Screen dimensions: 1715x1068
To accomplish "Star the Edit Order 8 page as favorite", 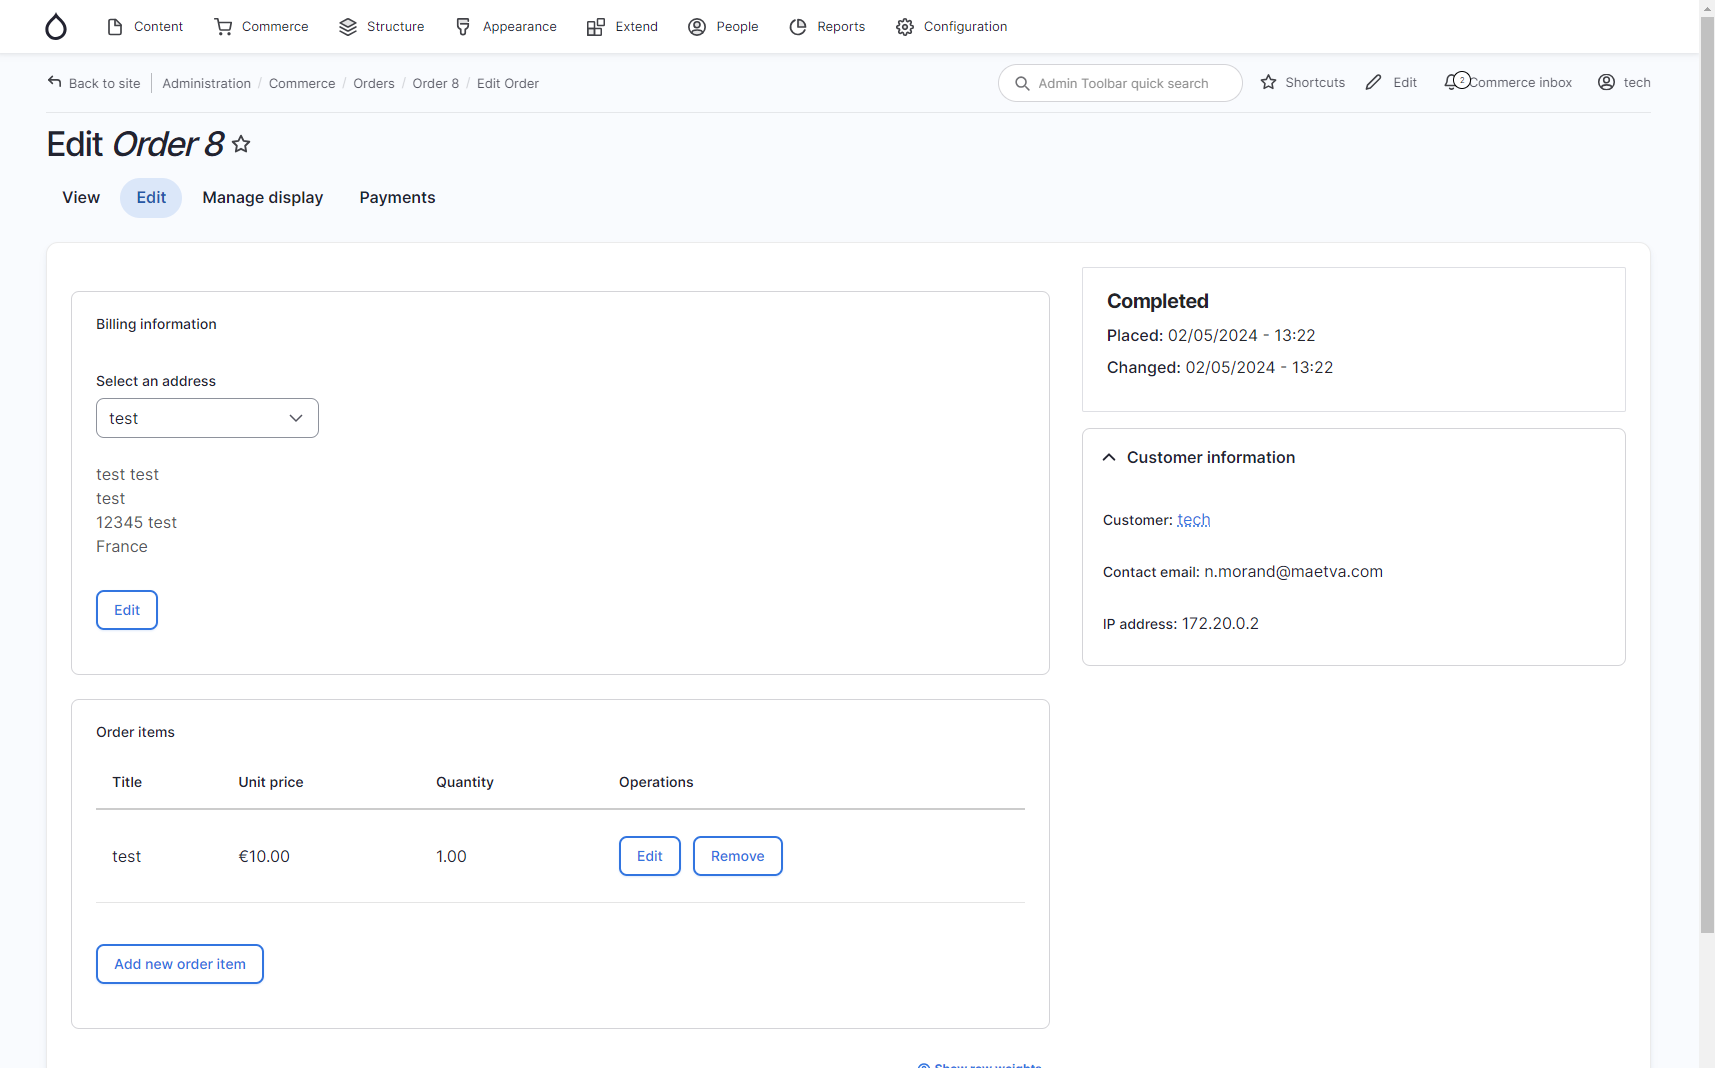I will pyautogui.click(x=241, y=144).
